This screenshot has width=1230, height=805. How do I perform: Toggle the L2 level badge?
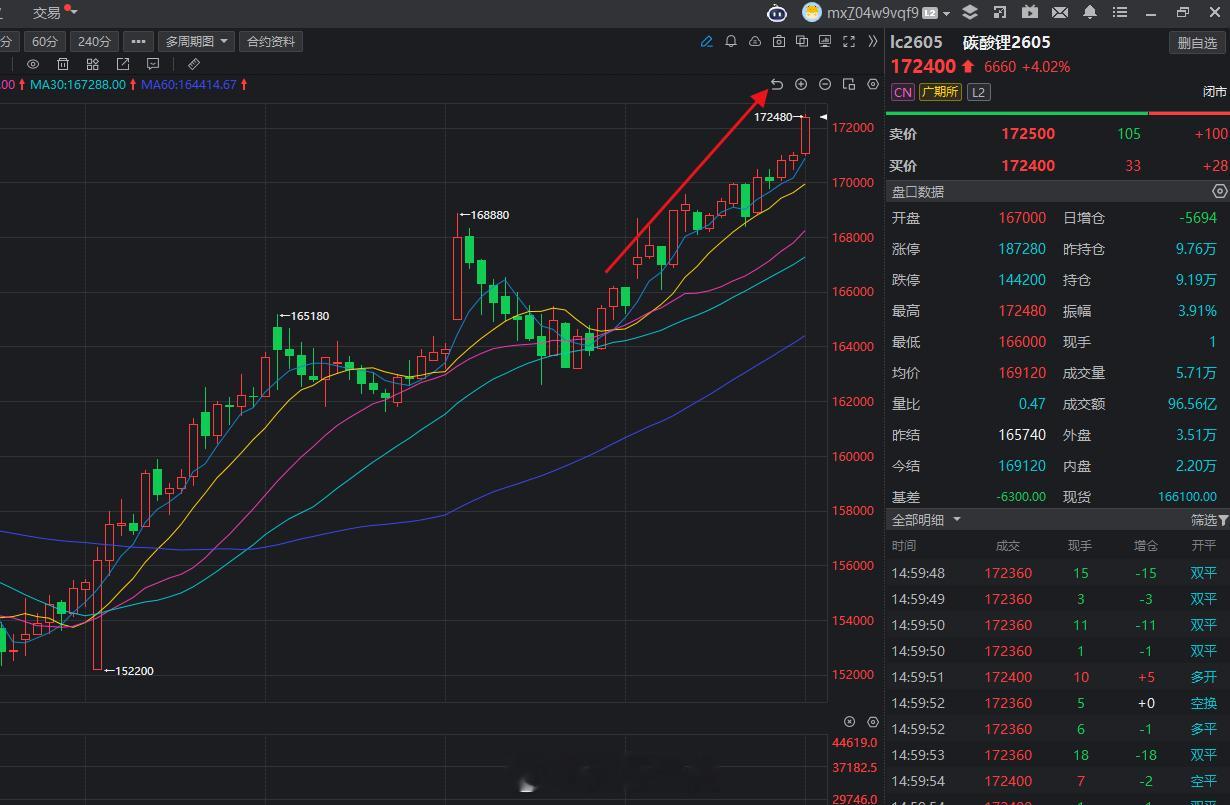click(x=979, y=92)
